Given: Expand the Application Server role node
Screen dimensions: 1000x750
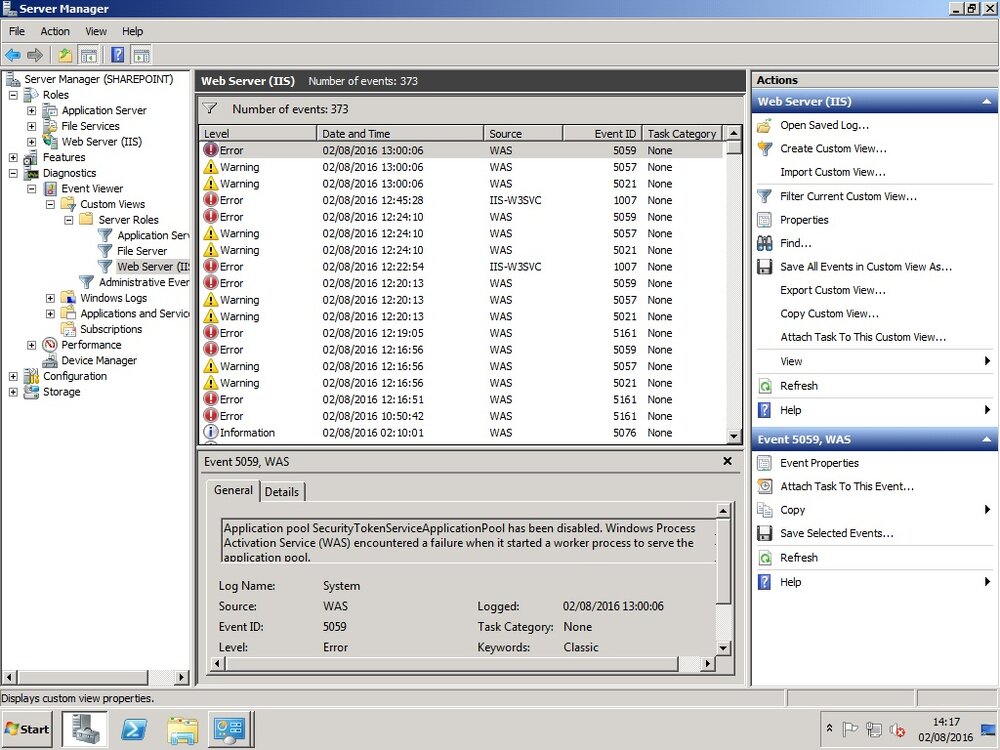Looking at the screenshot, I should pyautogui.click(x=31, y=110).
